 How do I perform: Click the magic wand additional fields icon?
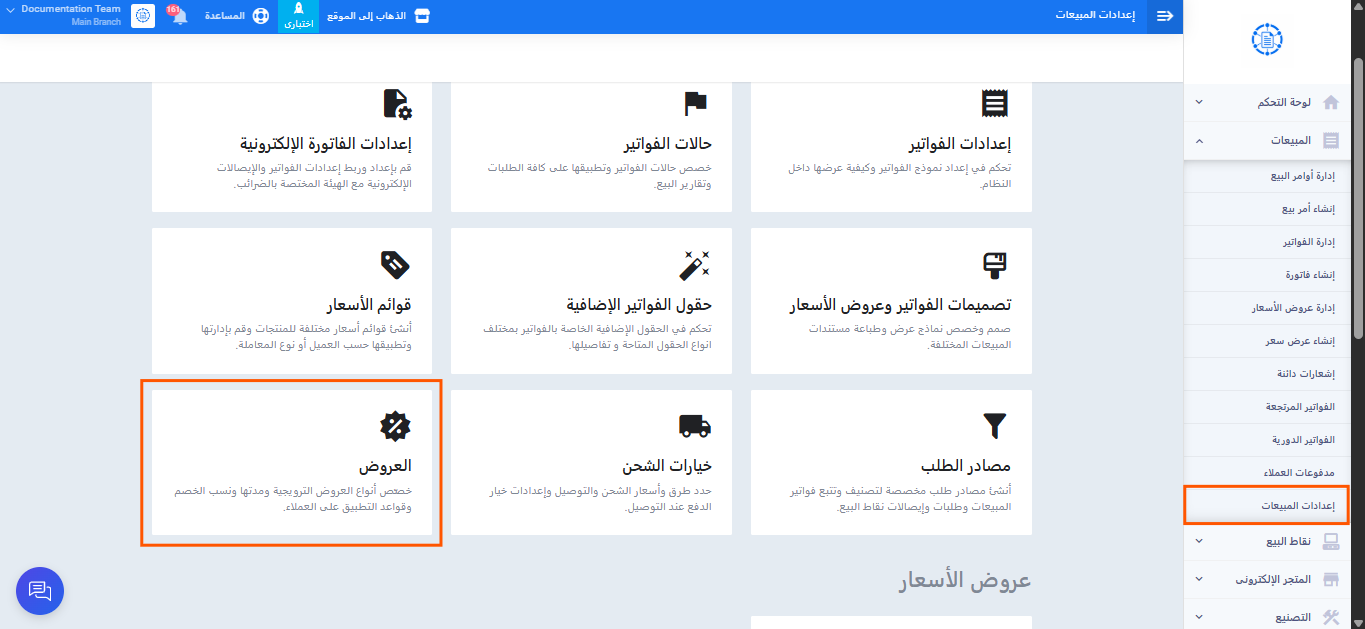tap(695, 265)
